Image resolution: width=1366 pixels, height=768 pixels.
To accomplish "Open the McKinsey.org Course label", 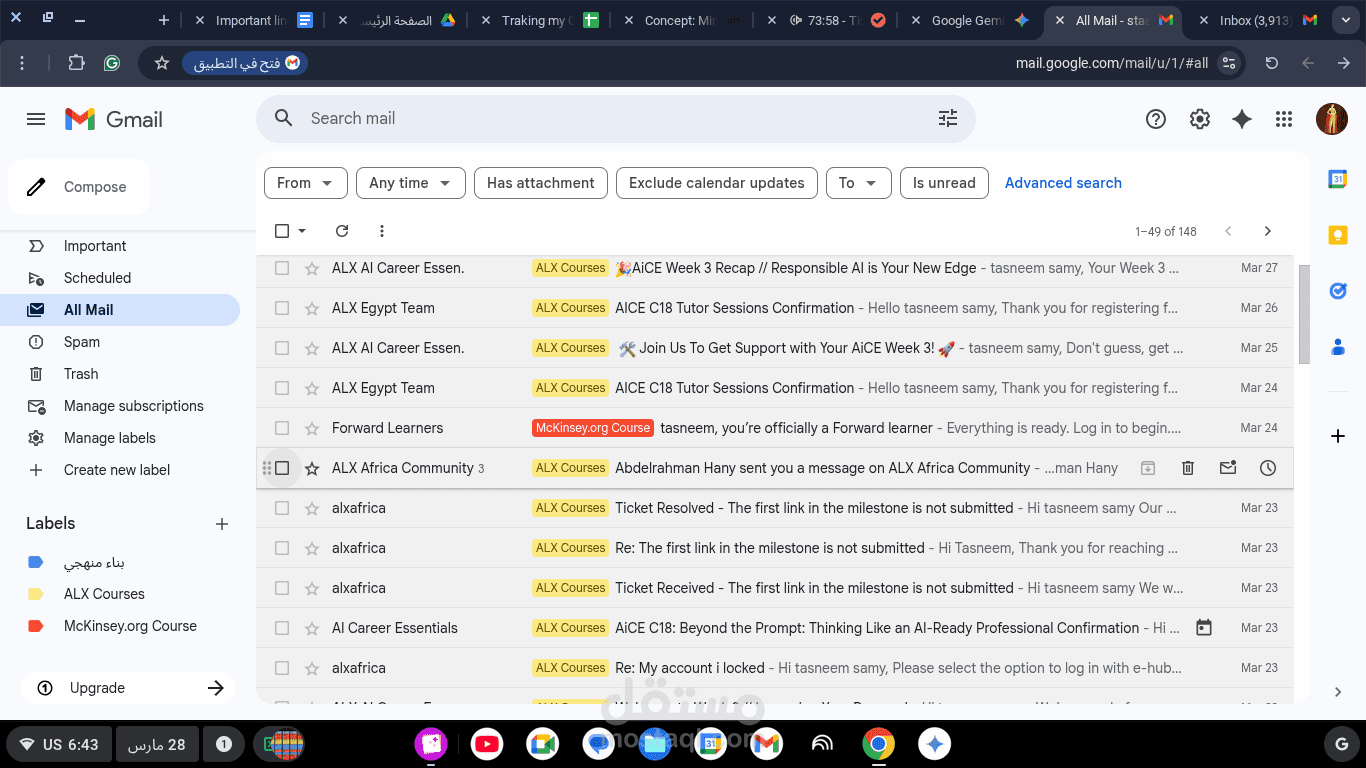I will pyautogui.click(x=120, y=626).
